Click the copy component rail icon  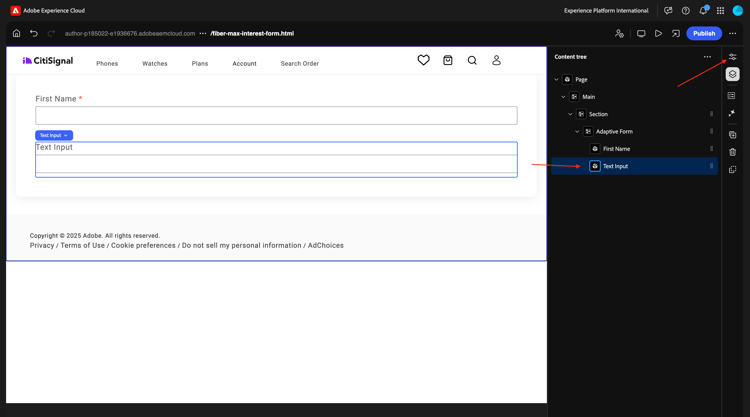[x=732, y=135]
